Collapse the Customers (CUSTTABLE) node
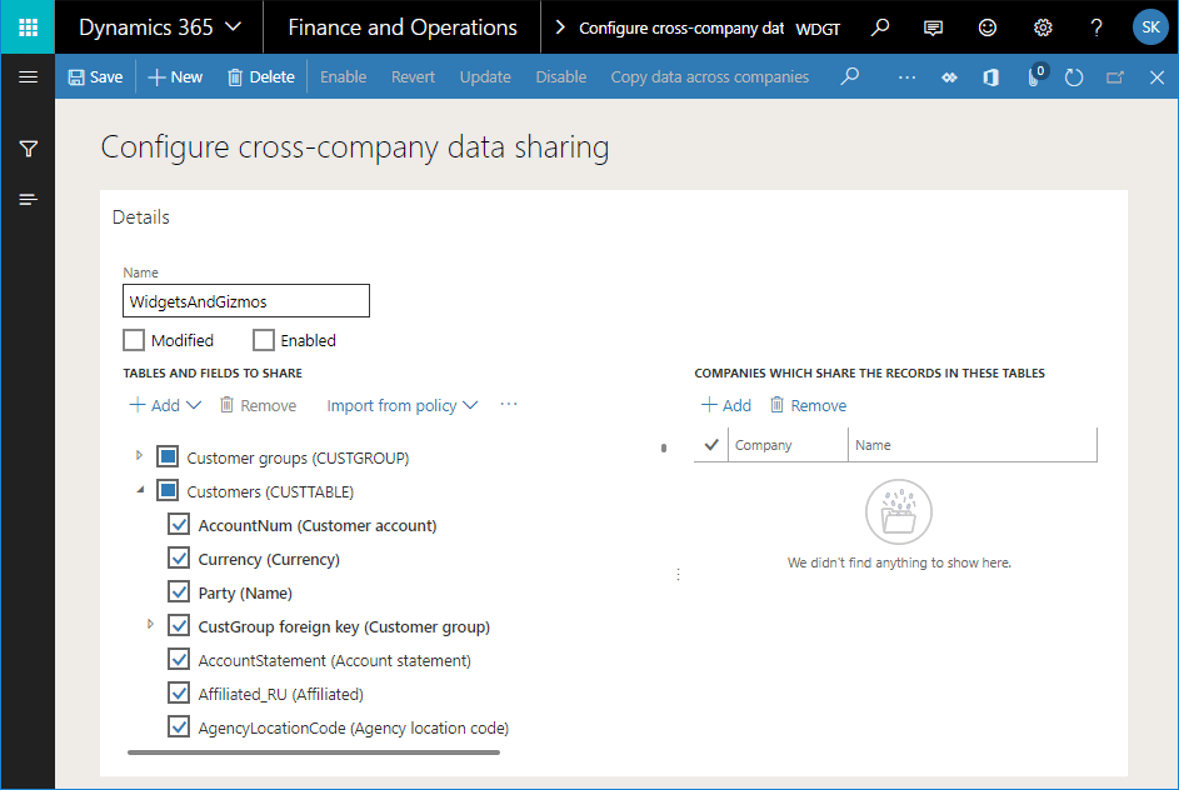This screenshot has width=1180, height=791. pos(140,490)
